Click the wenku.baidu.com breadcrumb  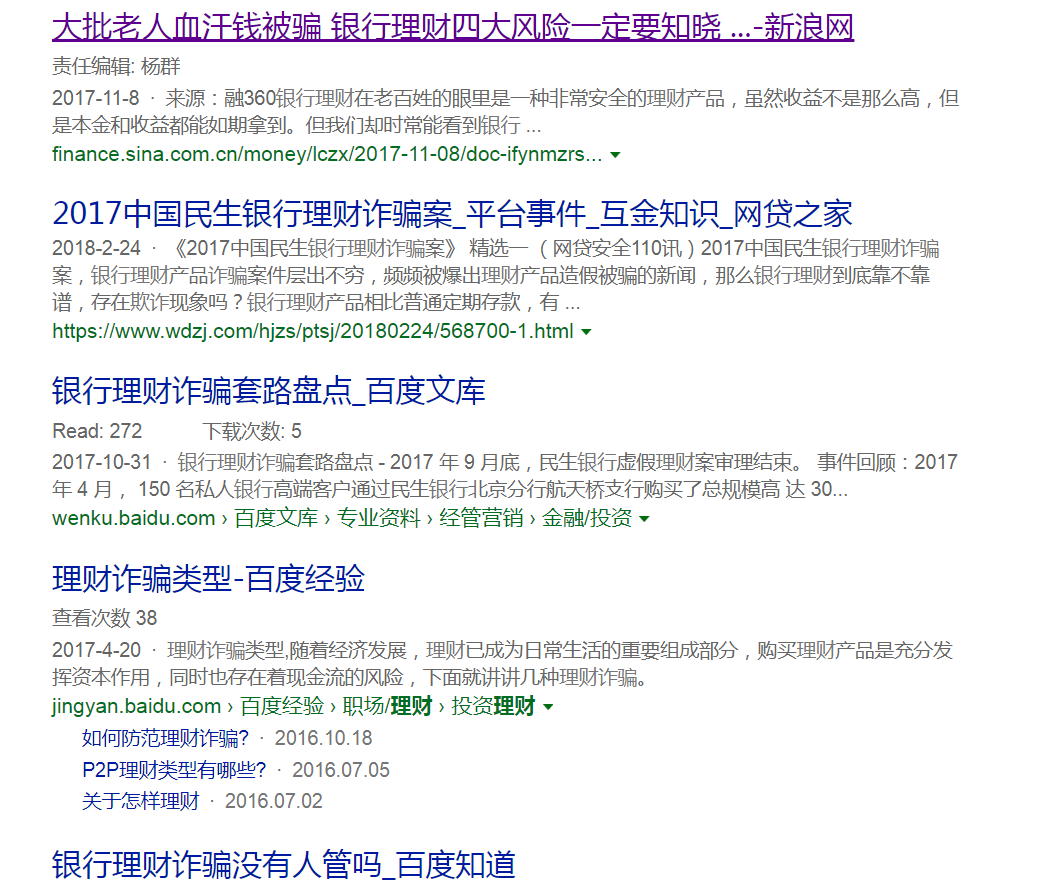(x=134, y=518)
